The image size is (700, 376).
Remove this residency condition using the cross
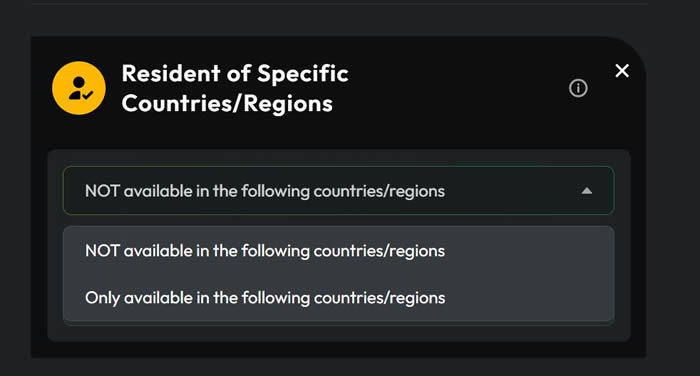pyautogui.click(x=622, y=71)
